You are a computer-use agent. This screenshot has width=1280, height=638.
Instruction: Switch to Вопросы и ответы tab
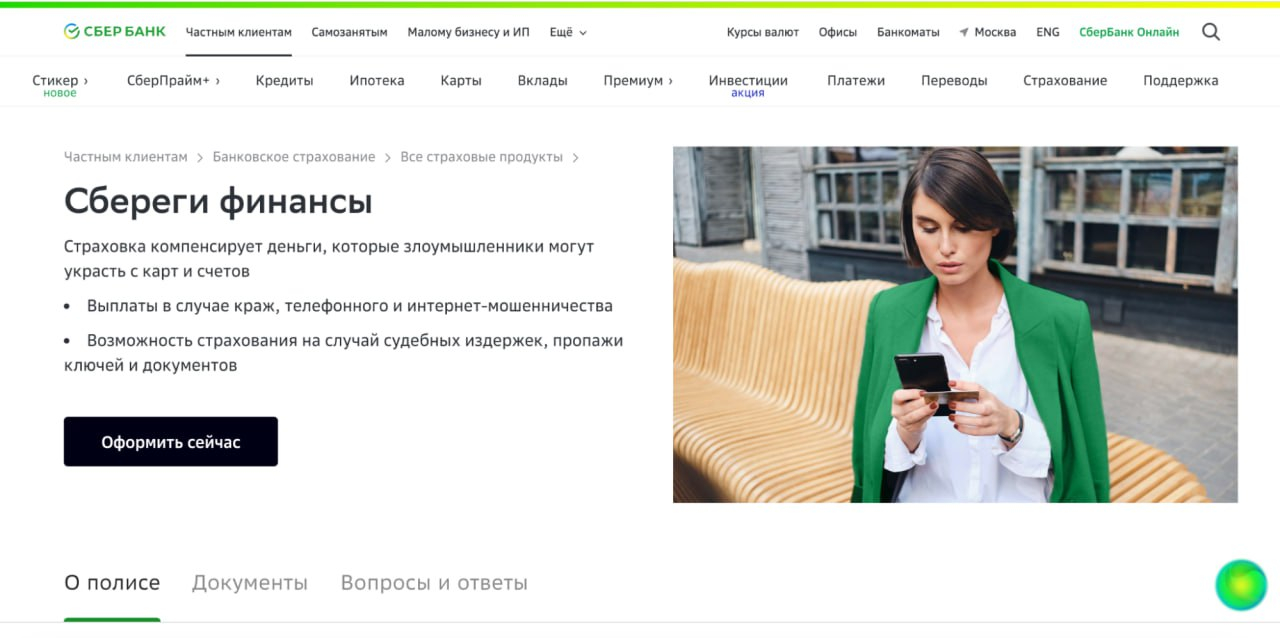click(434, 583)
